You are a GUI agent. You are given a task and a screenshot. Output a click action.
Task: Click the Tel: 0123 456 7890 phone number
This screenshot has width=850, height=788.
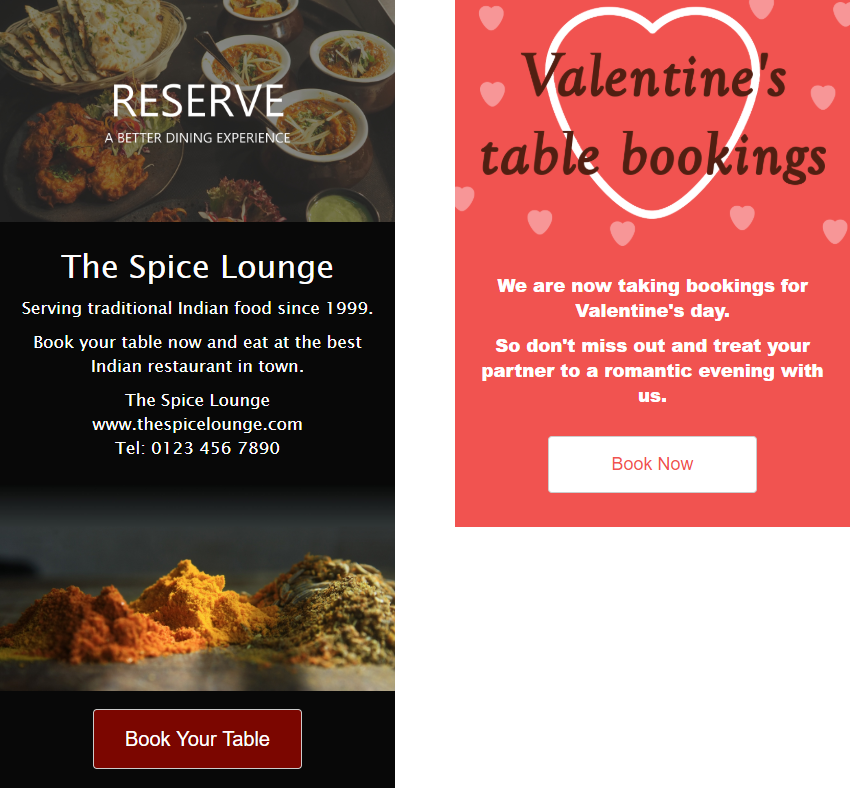point(197,448)
